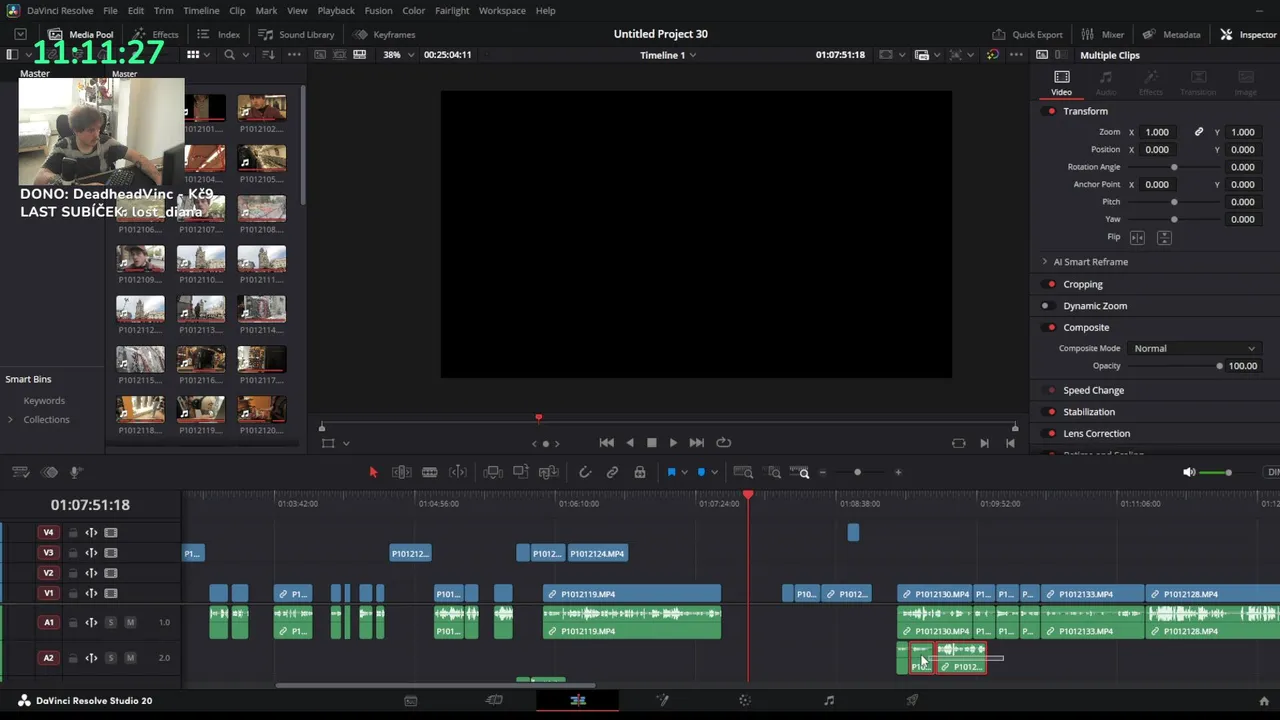Open the Metadata panel
This screenshot has height=720, width=1280.
point(1171,34)
